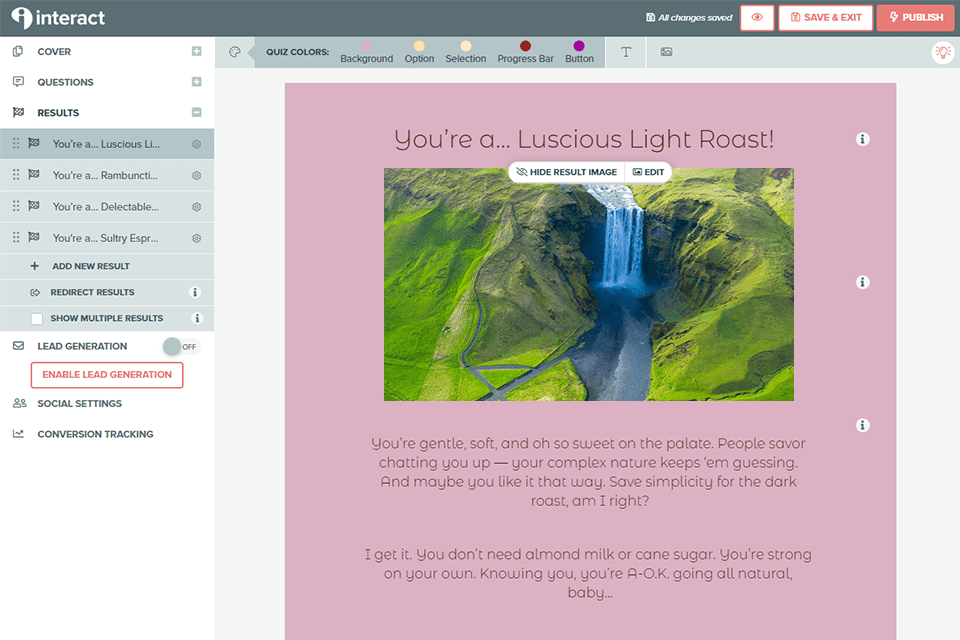Click Enable Lead Generation button
Viewport: 960px width, 640px height.
pos(107,375)
